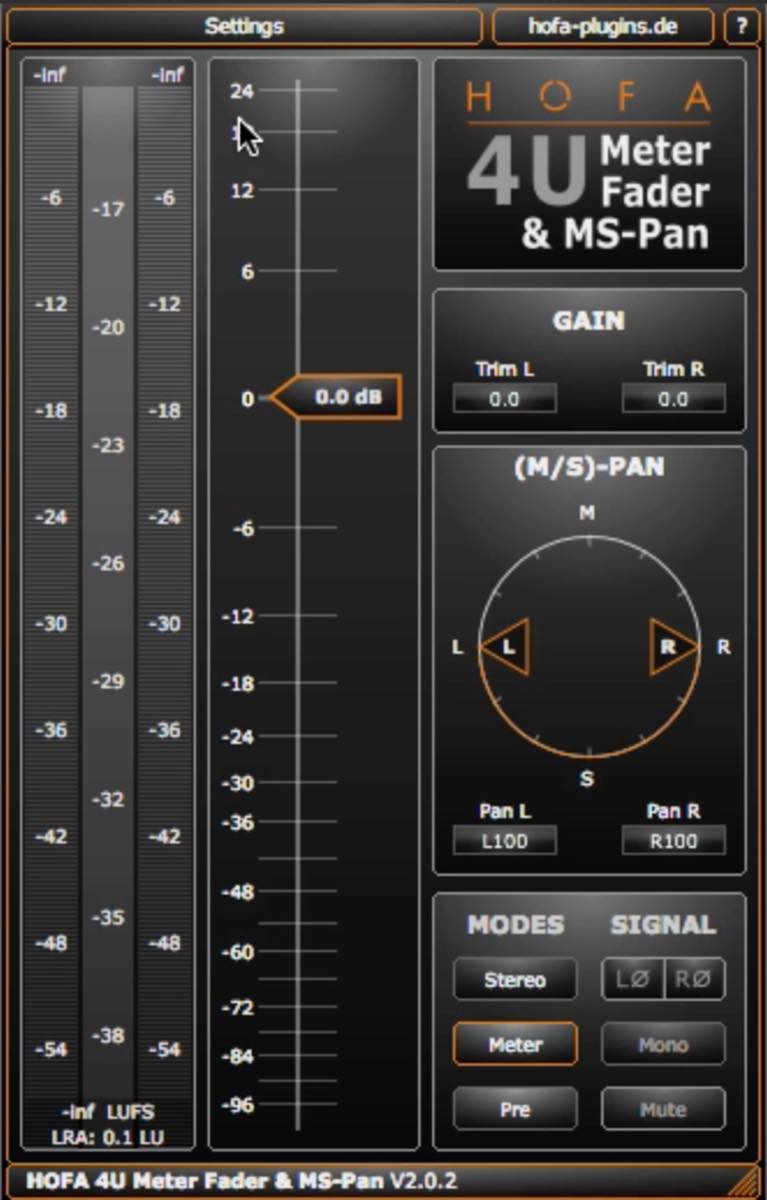Open the hofa-plugins.de link
Viewport: 767px width, 1200px height.
pyautogui.click(x=603, y=26)
